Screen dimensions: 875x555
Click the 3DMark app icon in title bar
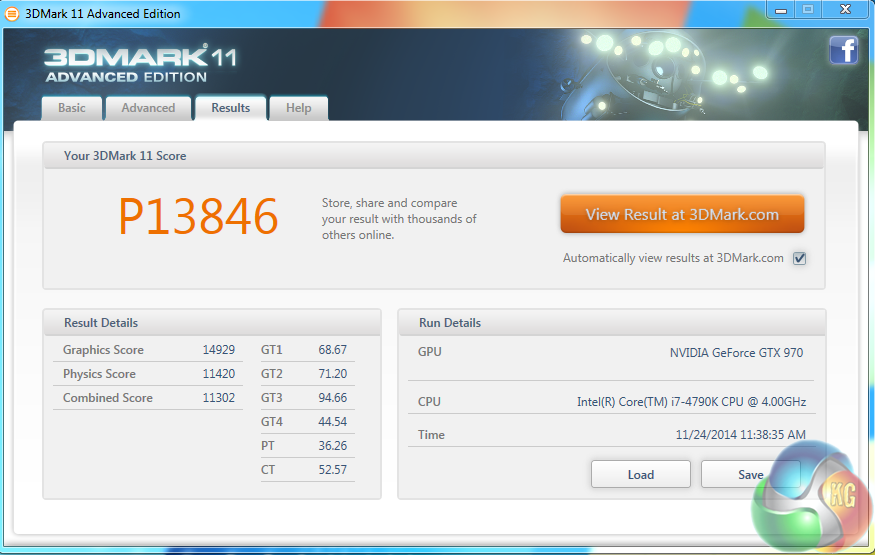click(12, 13)
